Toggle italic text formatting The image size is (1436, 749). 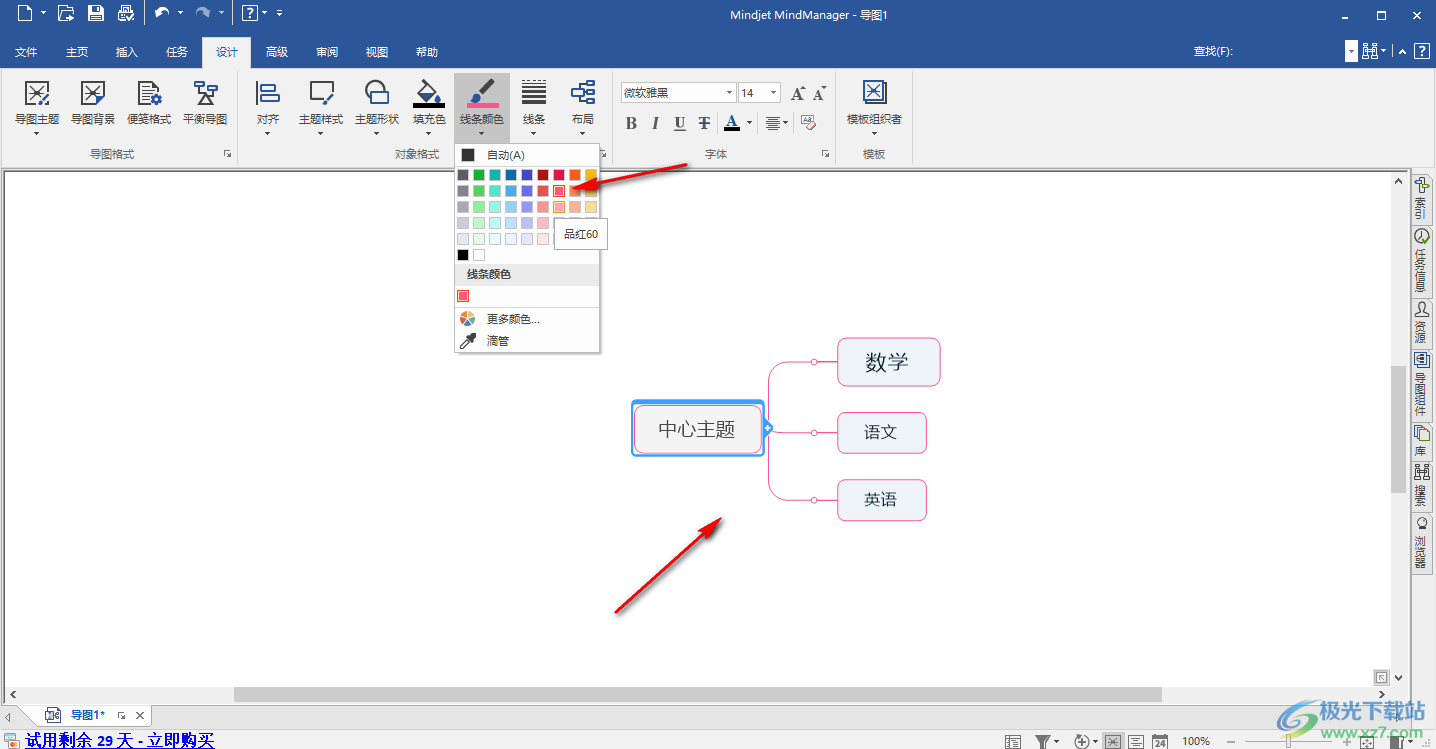coord(655,123)
